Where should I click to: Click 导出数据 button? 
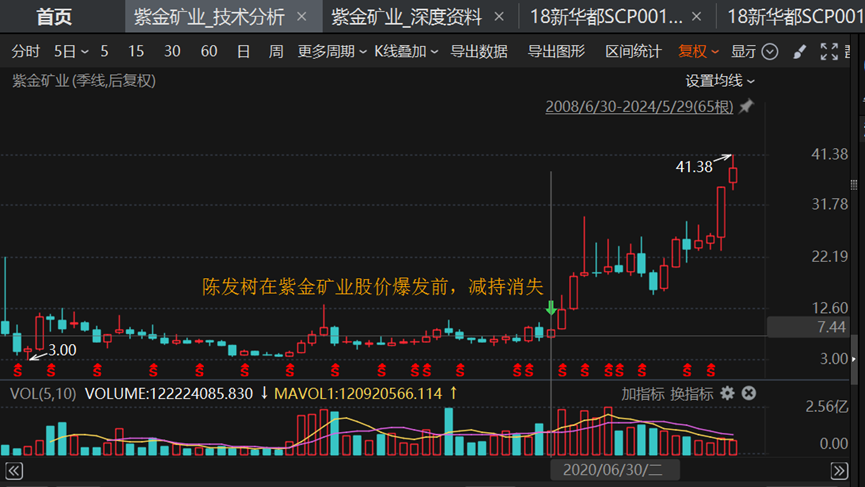point(479,51)
